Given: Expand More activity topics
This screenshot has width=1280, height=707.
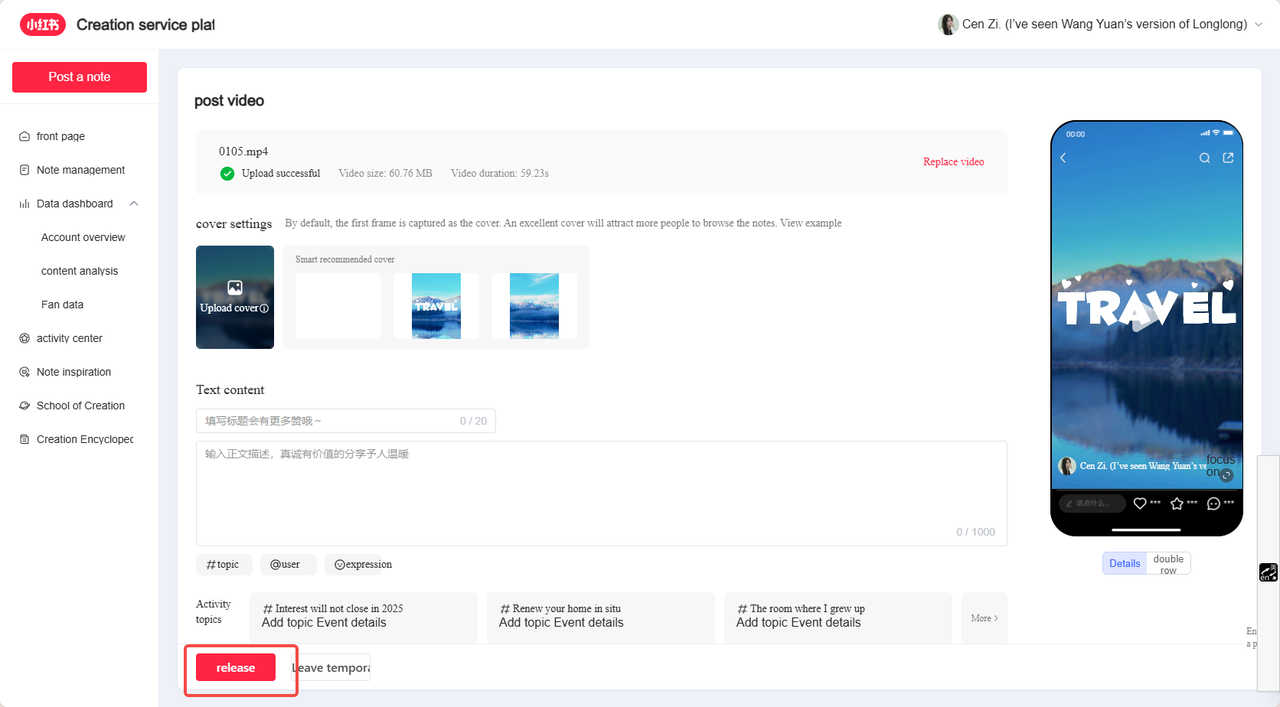Looking at the screenshot, I should pyautogui.click(x=984, y=618).
